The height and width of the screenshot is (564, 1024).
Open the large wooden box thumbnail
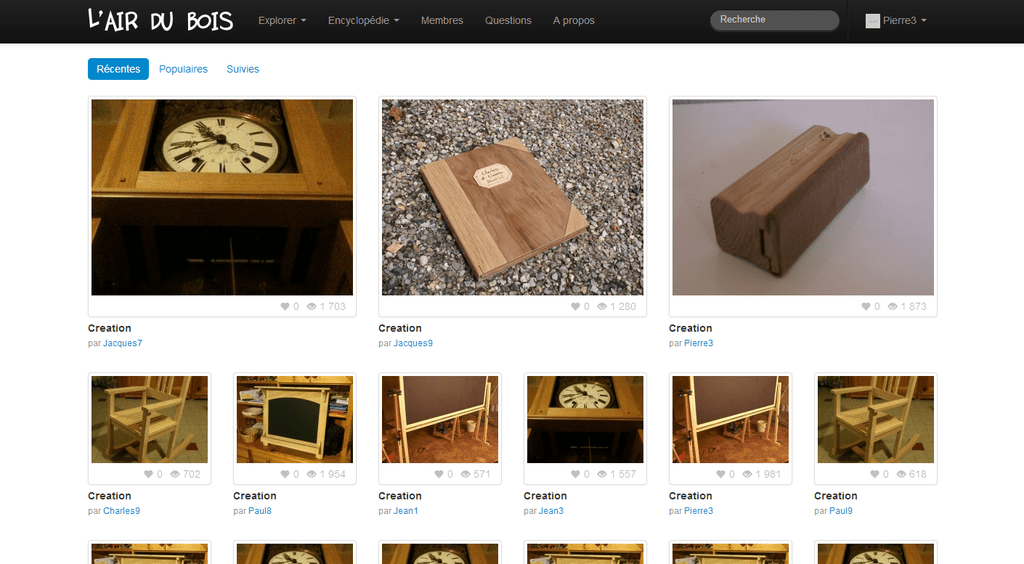pyautogui.click(x=803, y=197)
